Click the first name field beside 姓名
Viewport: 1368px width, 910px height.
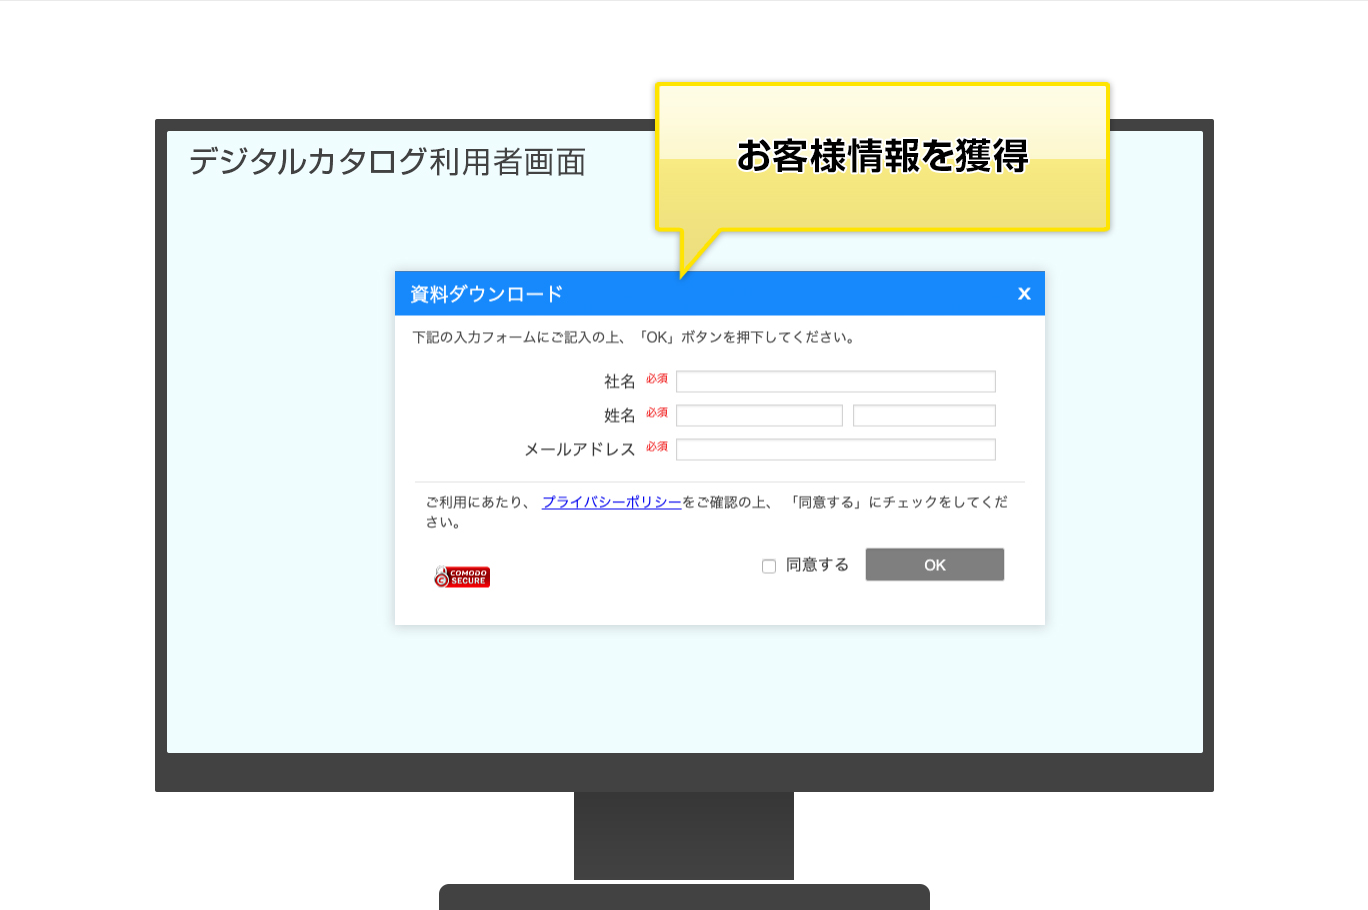point(923,414)
